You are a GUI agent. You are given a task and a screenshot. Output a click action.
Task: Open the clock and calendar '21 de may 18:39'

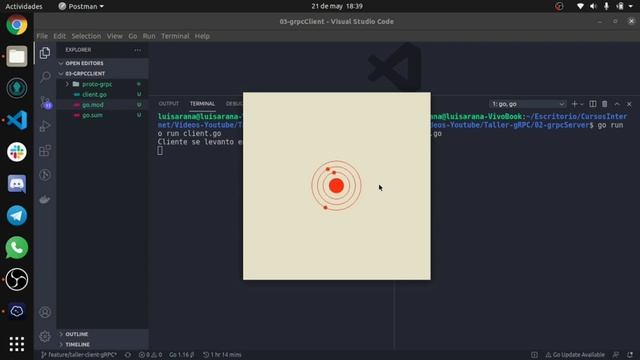coord(337,6)
